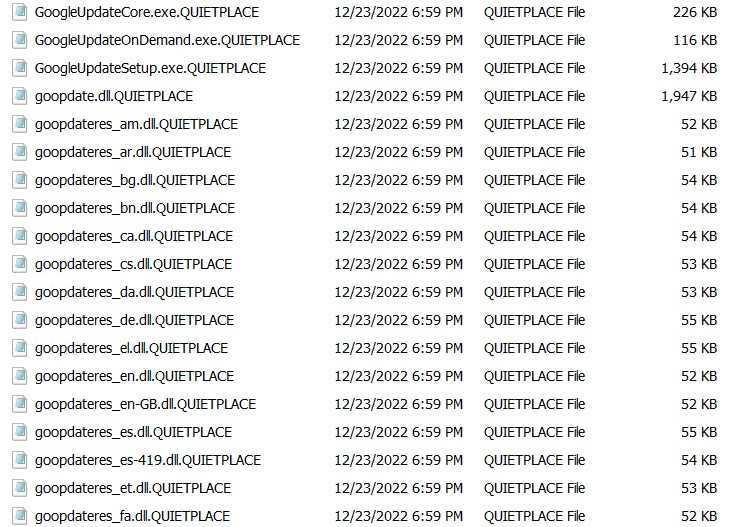
Task: Click the QUIETPLACE File type of GoogleUpdateSetup.exe.QUIETPLACE
Action: point(534,68)
